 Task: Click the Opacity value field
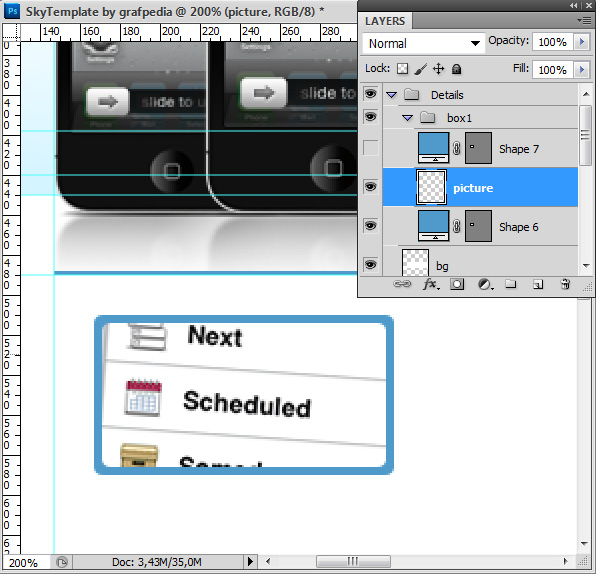[x=553, y=42]
